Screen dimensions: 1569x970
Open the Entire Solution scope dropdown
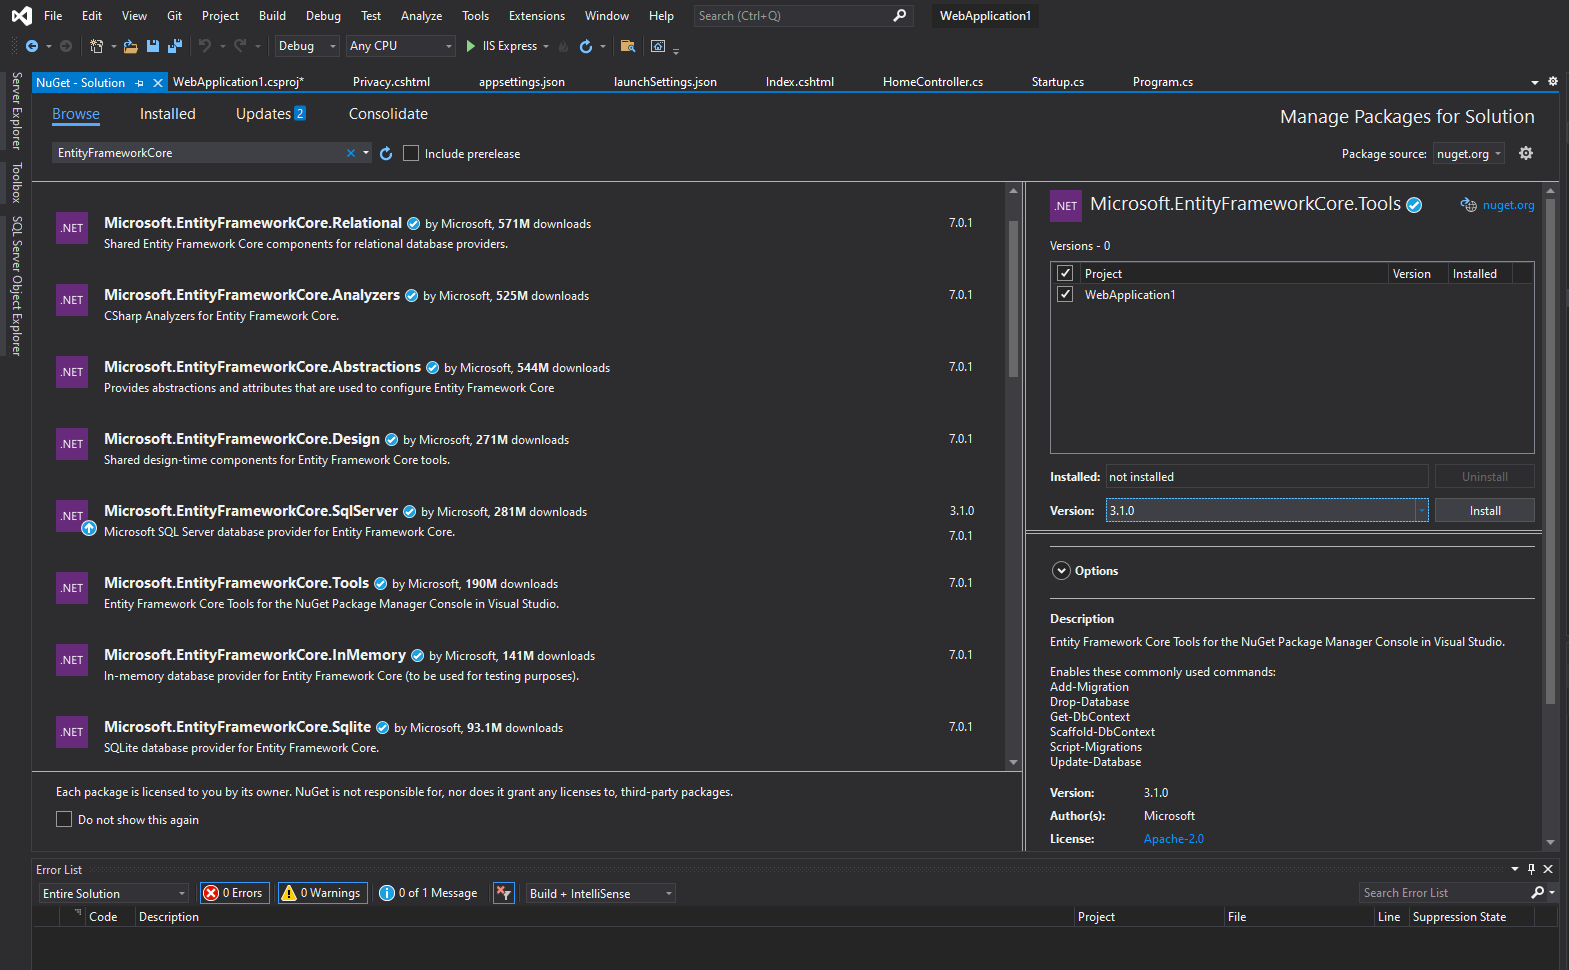tap(114, 893)
